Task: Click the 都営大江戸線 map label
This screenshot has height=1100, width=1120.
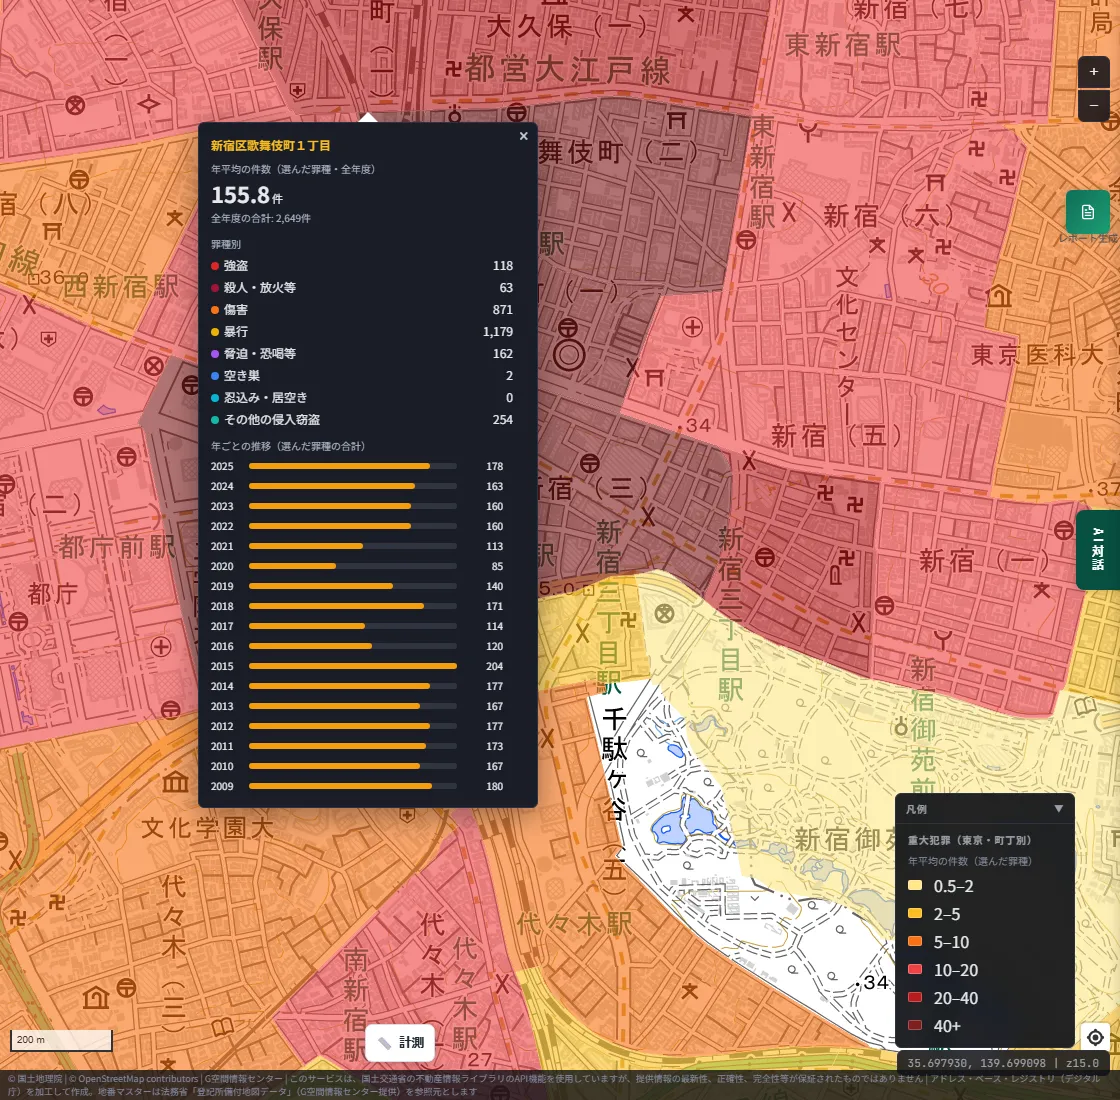Action: [568, 70]
